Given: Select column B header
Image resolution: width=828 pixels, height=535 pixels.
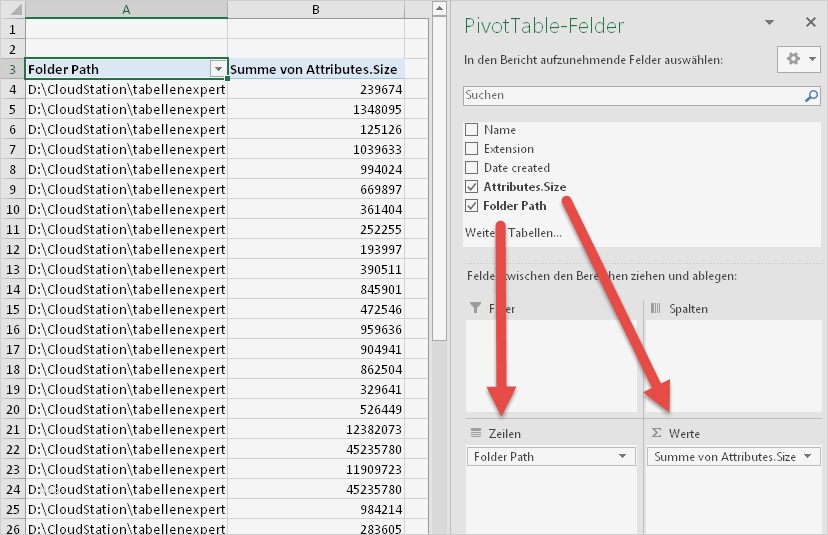Looking at the screenshot, I should tap(316, 9).
